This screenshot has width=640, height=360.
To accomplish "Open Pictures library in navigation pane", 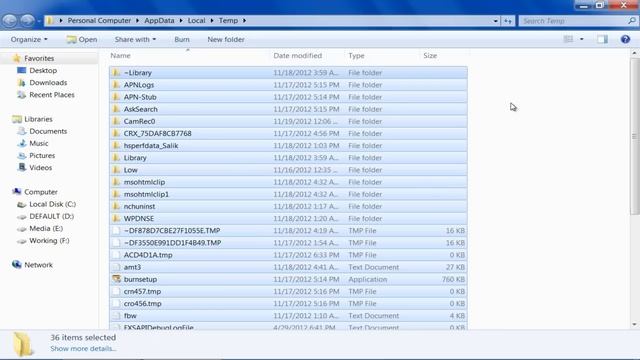I will [42, 156].
